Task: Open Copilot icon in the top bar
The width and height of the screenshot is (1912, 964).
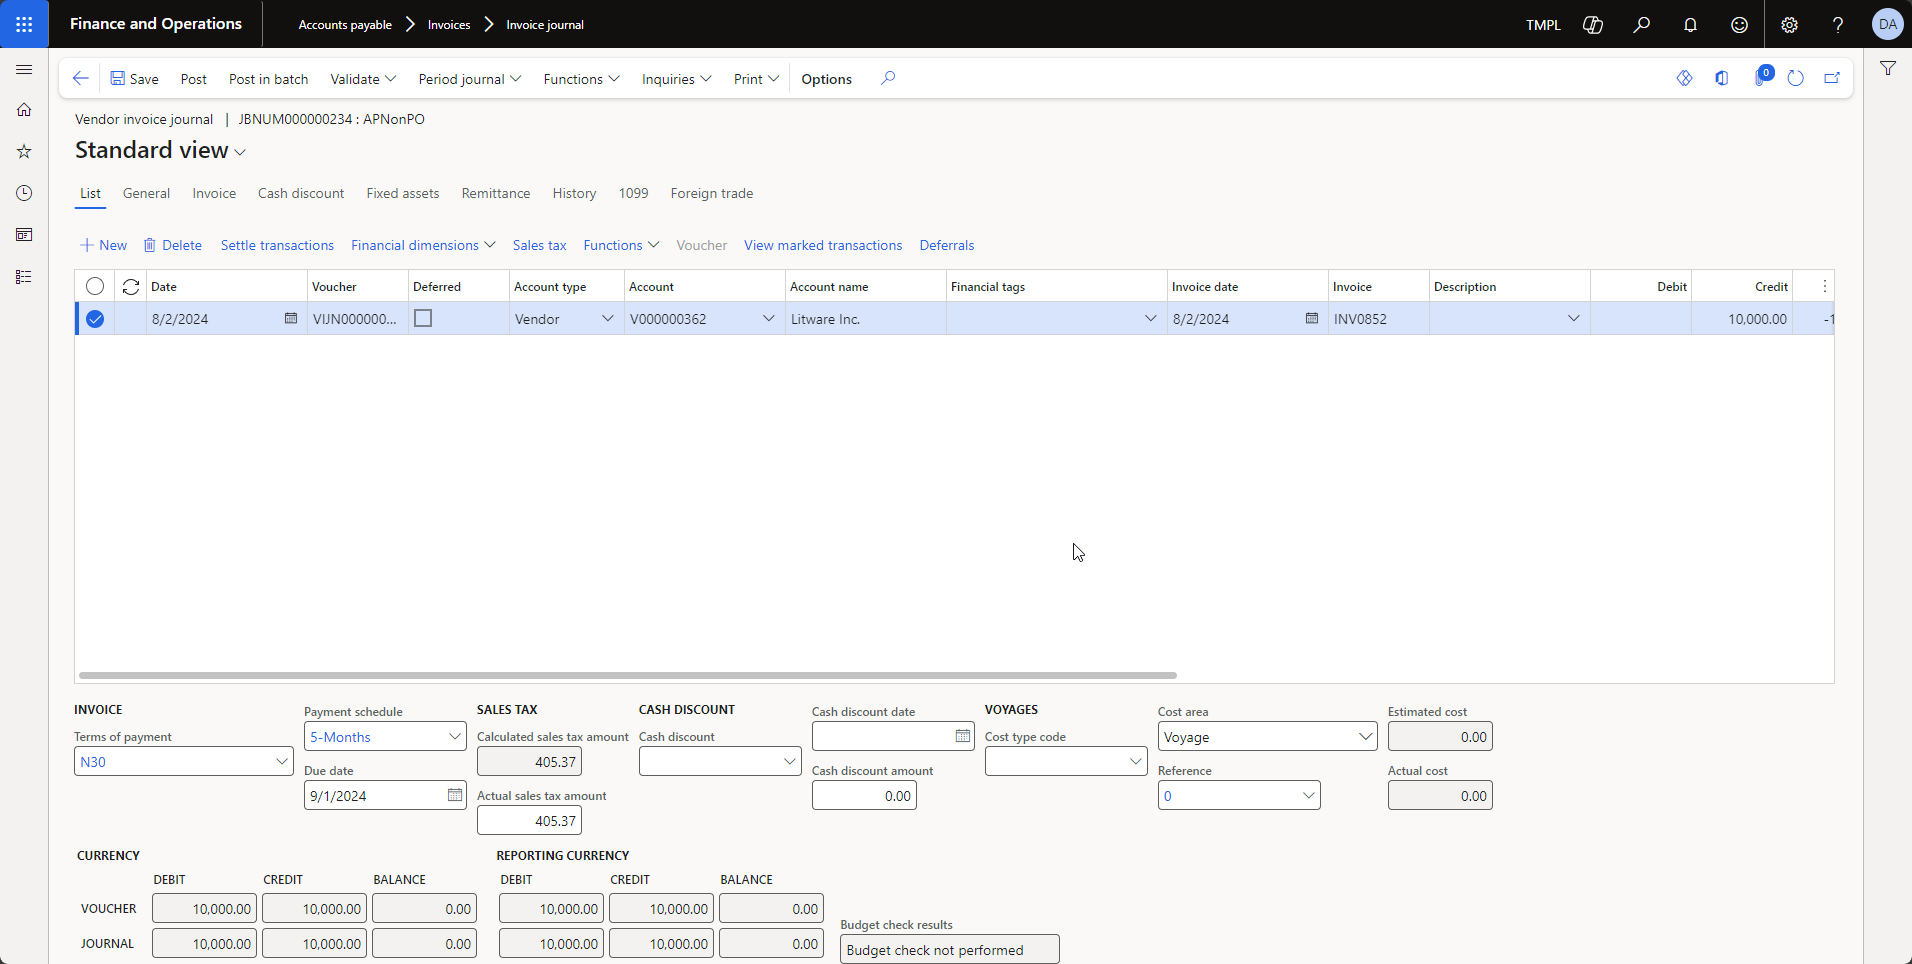Action: 1593,25
